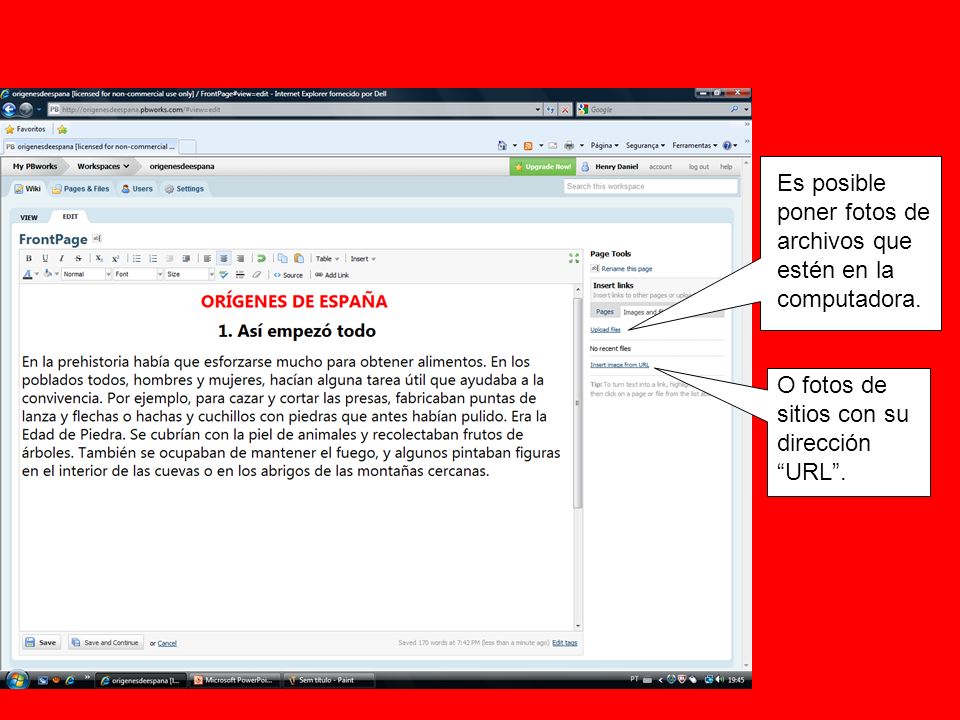Click the copy icon in editor toolbar

(x=282, y=258)
